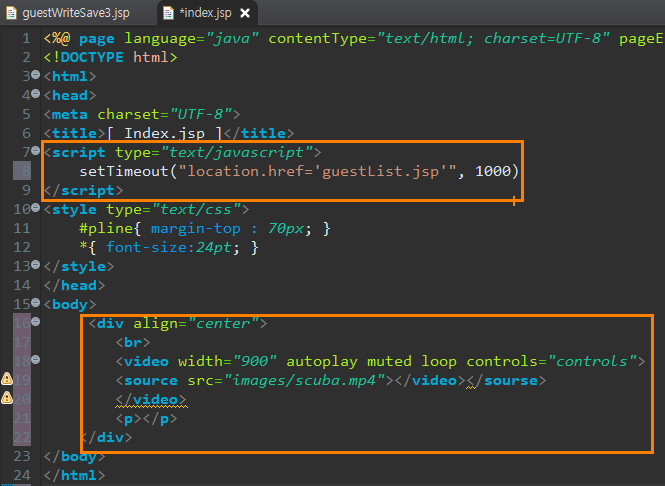The height and width of the screenshot is (486, 665).
Task: Click the [ Index.jsp ] title text
Action: 165,134
